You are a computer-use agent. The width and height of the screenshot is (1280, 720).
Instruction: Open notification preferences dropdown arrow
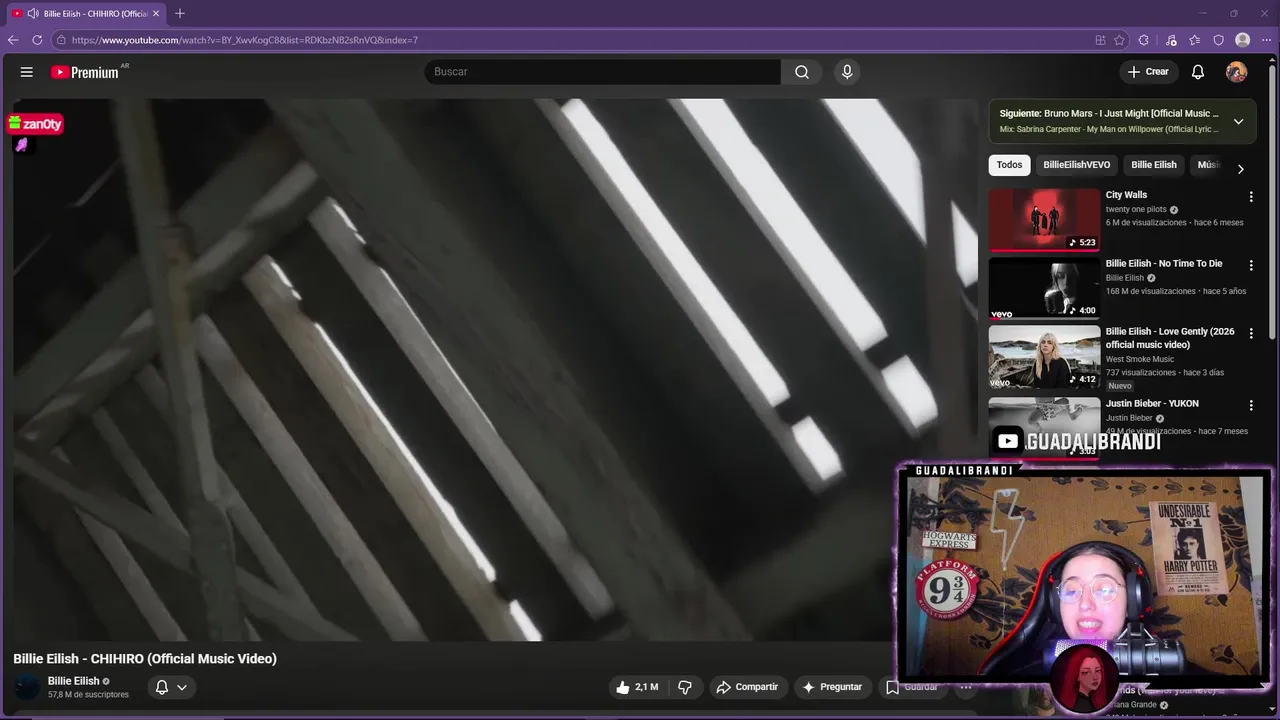(182, 687)
